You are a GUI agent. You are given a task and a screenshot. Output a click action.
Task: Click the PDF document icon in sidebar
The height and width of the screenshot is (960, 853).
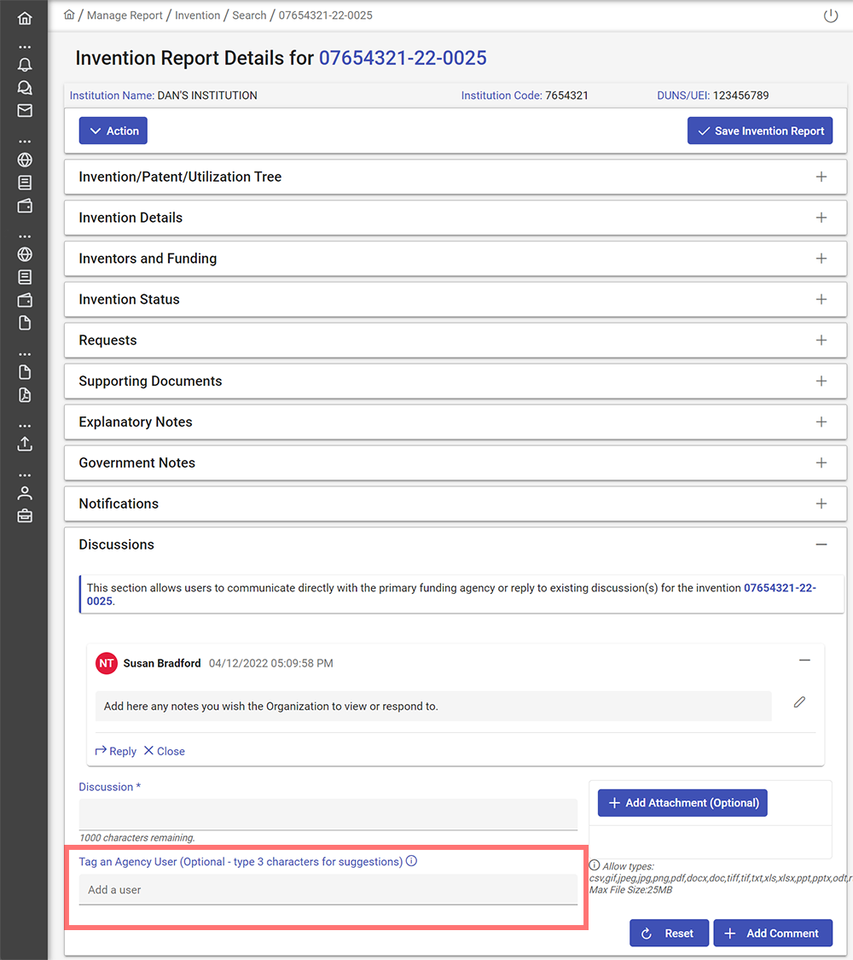(24, 394)
